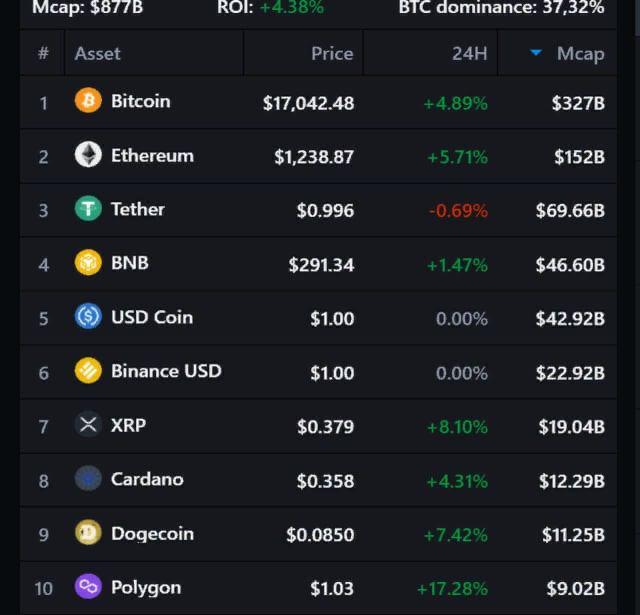Sort by the # rank column header
The width and height of the screenshot is (640, 615).
coord(43,54)
